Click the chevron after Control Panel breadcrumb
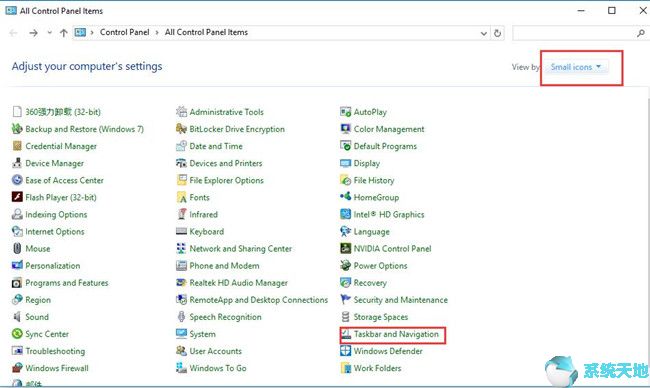This screenshot has height=388, width=650. [157, 32]
